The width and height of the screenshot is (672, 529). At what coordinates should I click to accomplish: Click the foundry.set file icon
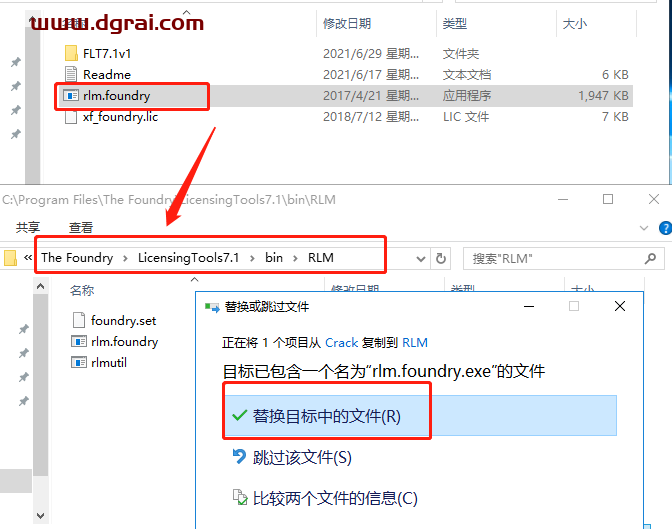coord(79,320)
